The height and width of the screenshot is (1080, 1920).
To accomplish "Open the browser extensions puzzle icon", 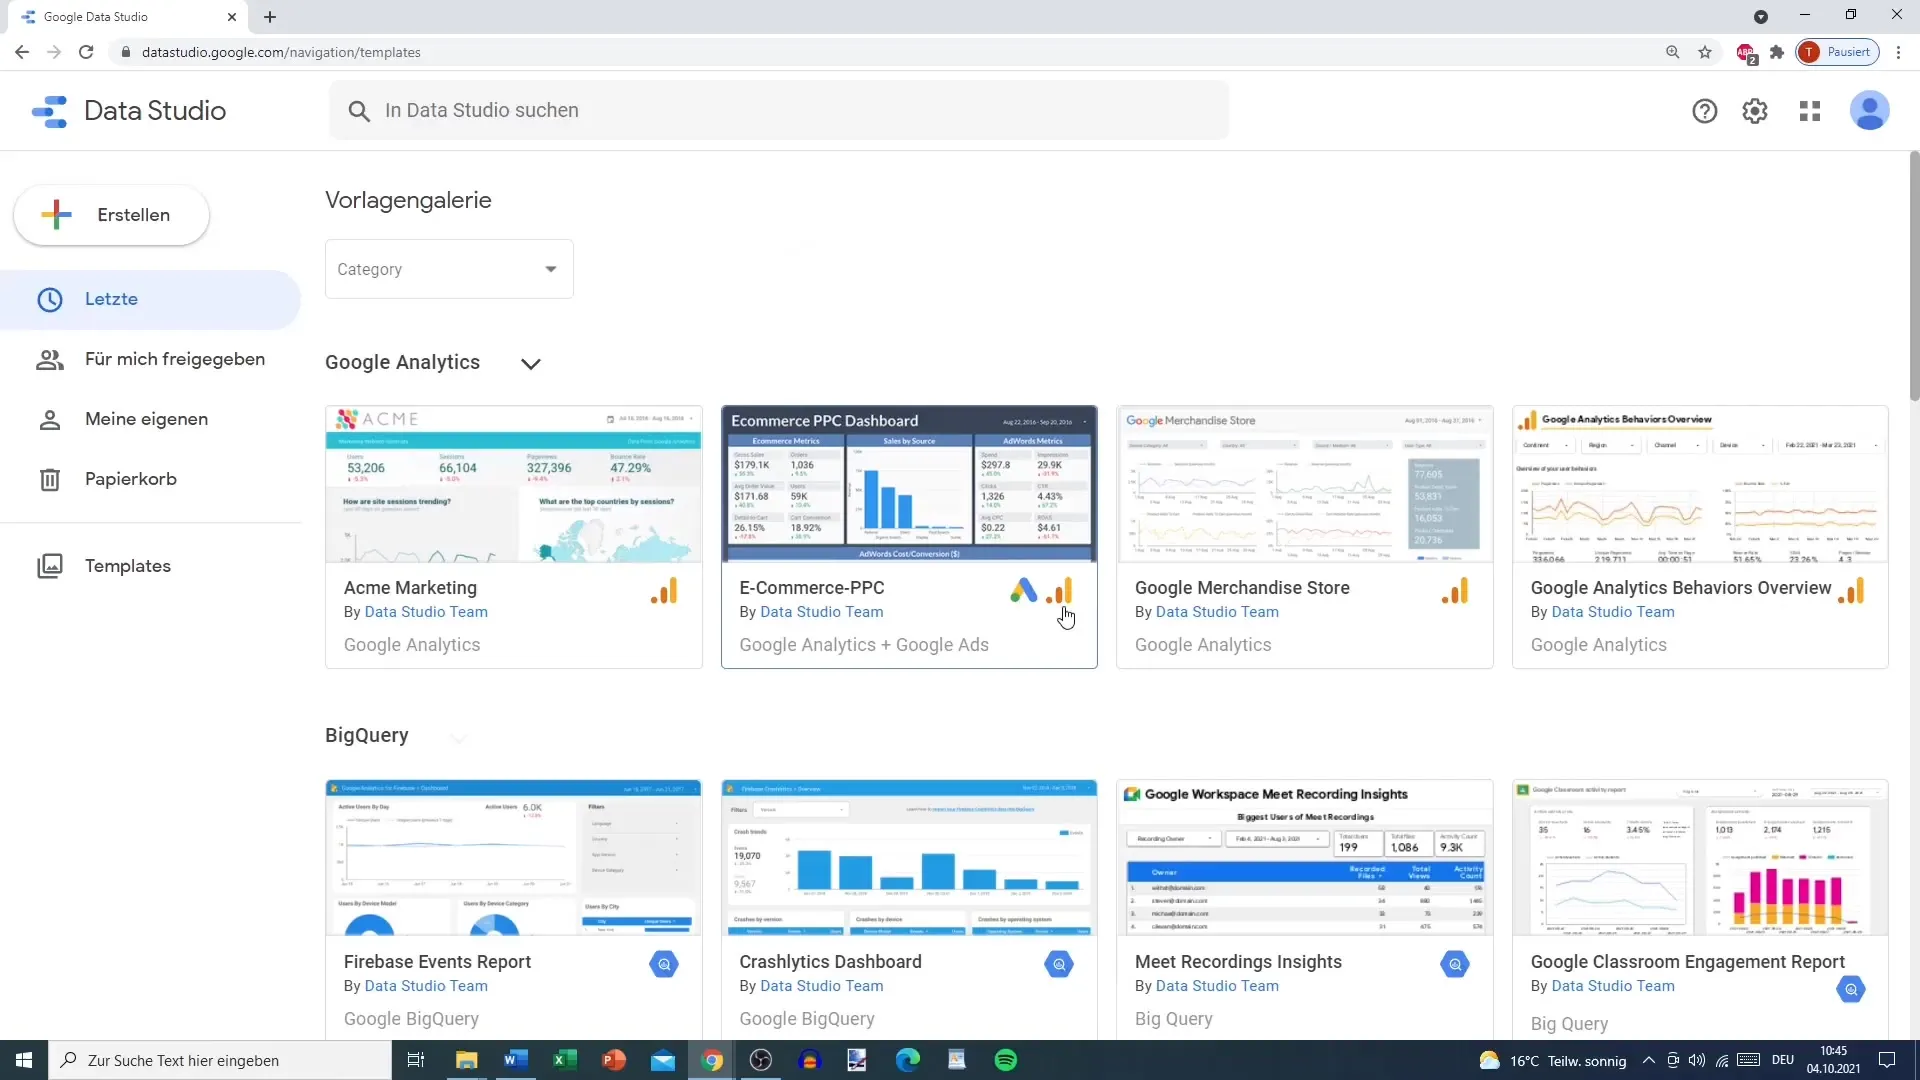I will (x=1777, y=52).
